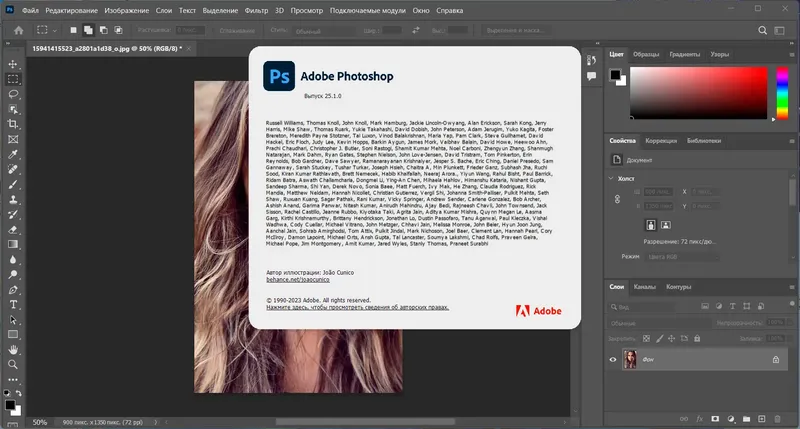Pick a color in the red color field
Viewport: 800px width, 429px height.
[x=698, y=93]
